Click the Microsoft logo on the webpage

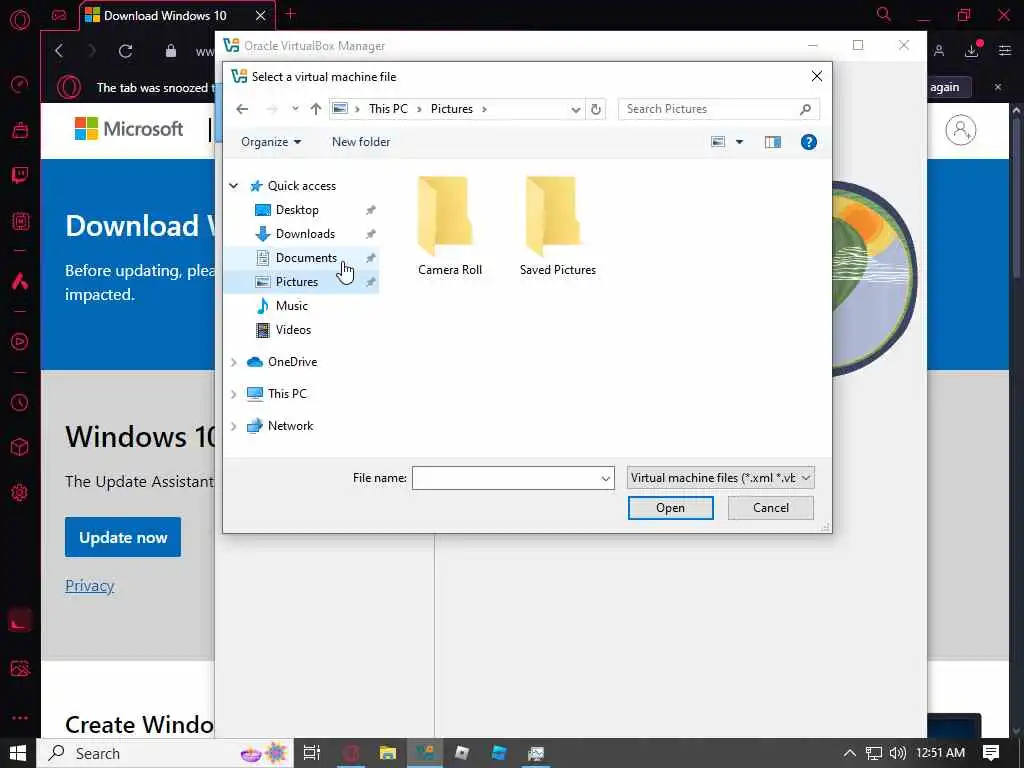[129, 129]
